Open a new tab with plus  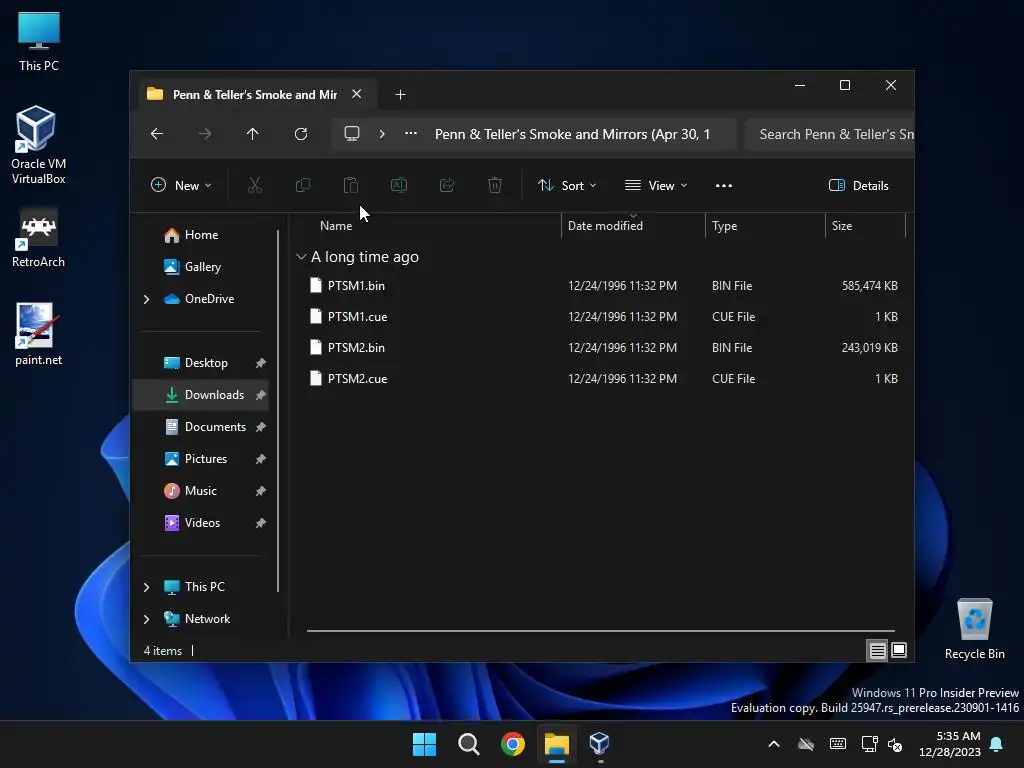coord(400,95)
